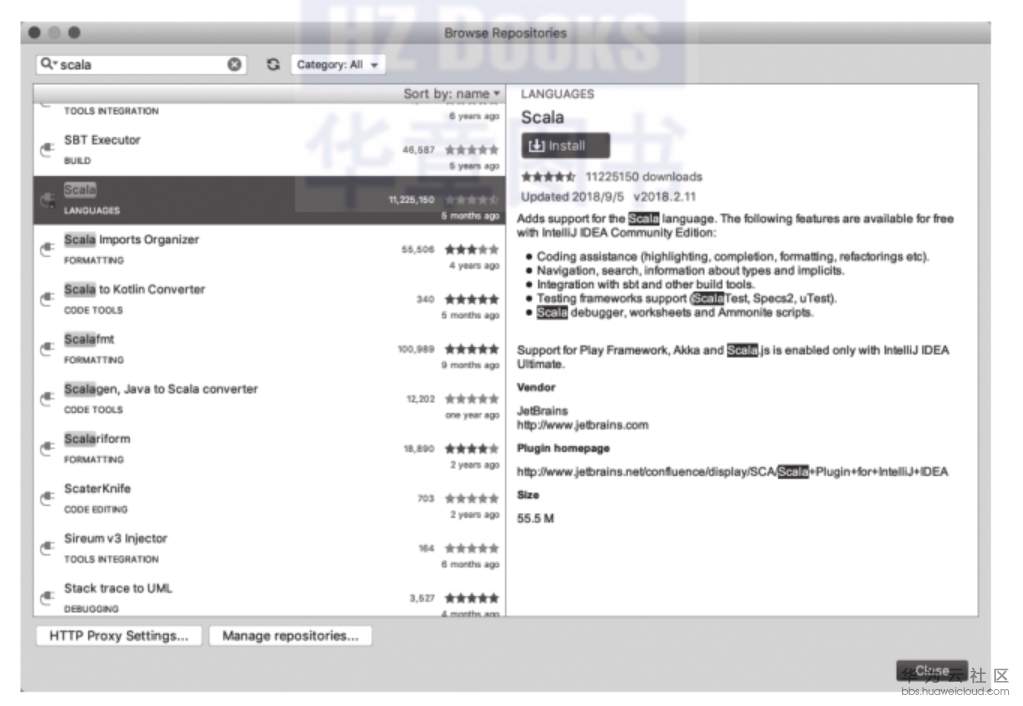Click the 12,202 downloads count
The image size is (1023, 706).
pos(420,399)
